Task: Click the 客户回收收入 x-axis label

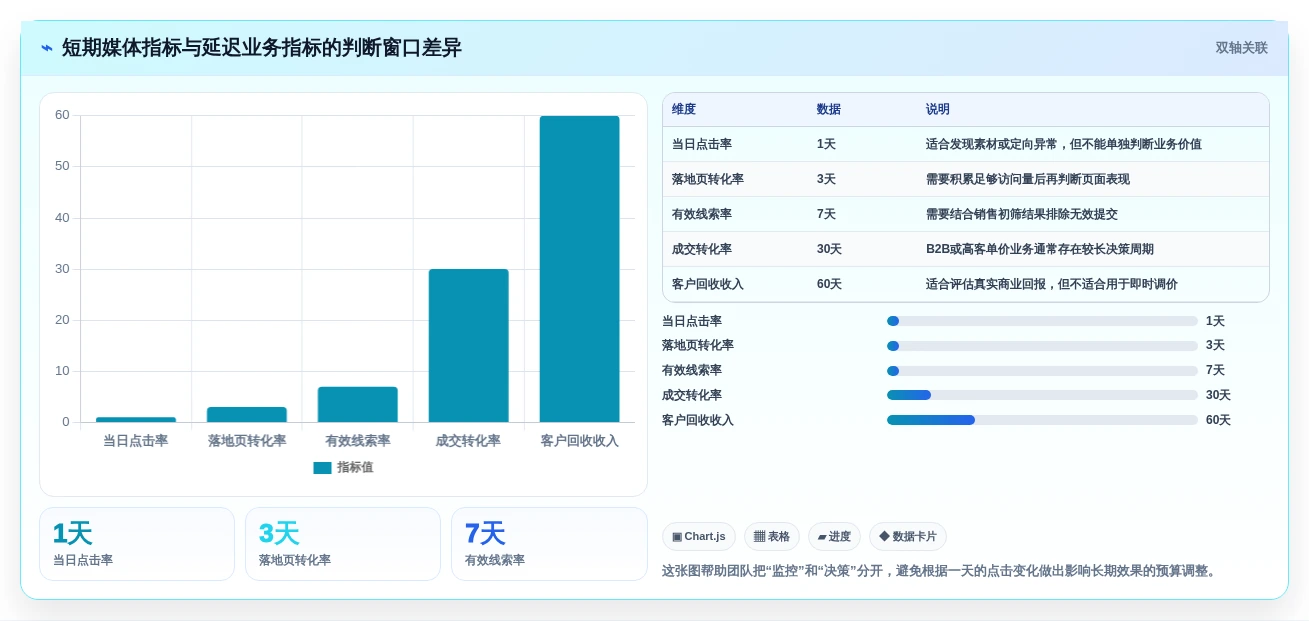Action: (579, 441)
